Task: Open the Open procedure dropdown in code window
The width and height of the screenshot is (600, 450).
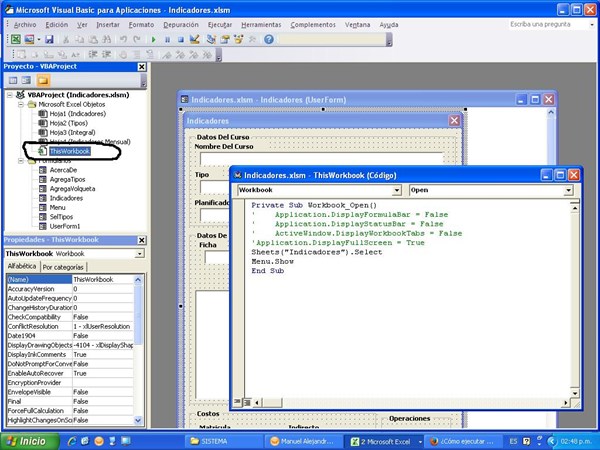Action: click(569, 189)
